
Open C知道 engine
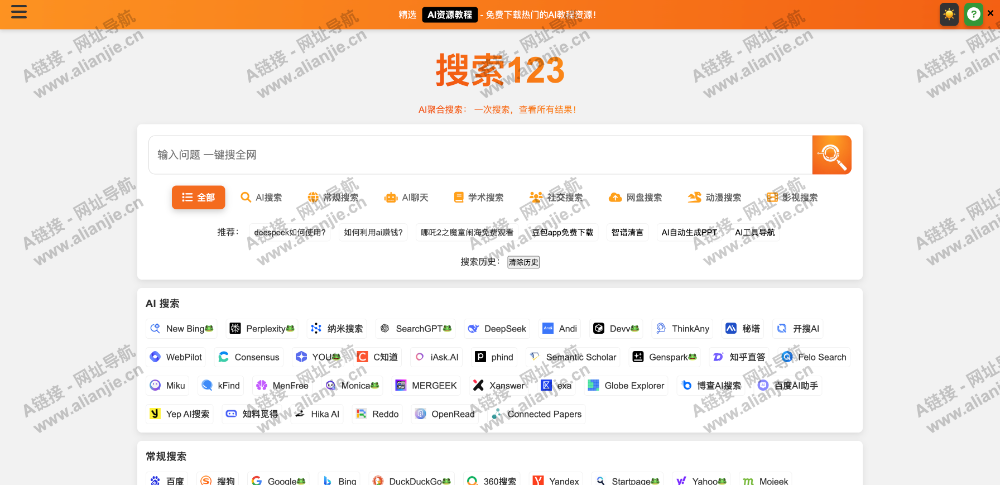tap(378, 357)
